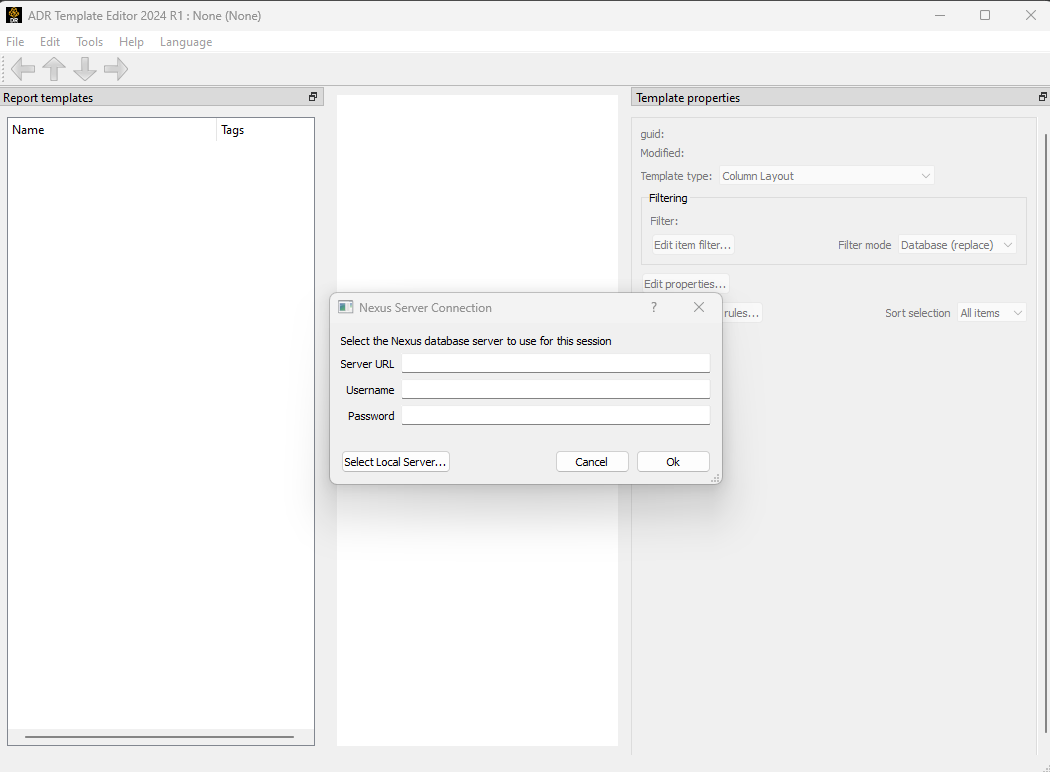Open the Language menu
Viewport: 1050px width, 772px height.
[186, 42]
